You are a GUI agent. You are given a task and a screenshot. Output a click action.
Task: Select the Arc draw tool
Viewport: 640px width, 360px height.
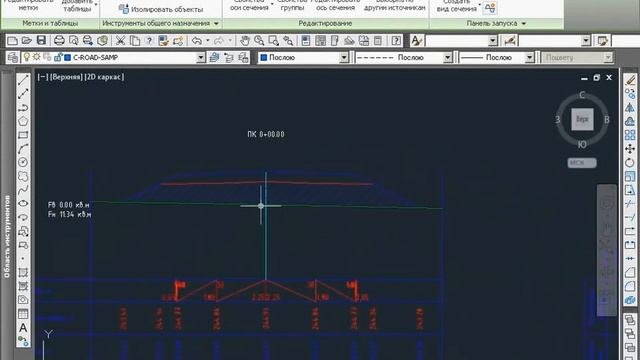click(x=23, y=149)
